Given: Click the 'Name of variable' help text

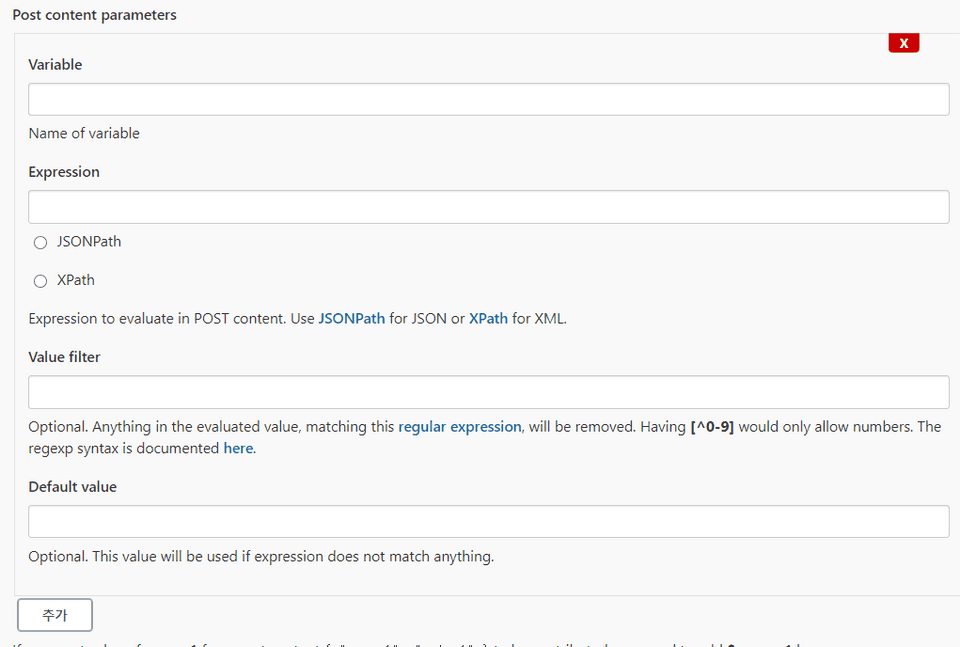Looking at the screenshot, I should [x=84, y=133].
